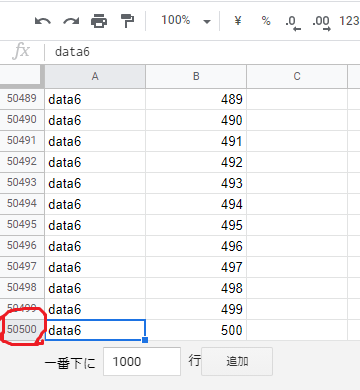Image resolution: width=360 pixels, height=390 pixels.
Task: Select row header 50491
Action: pos(22,141)
